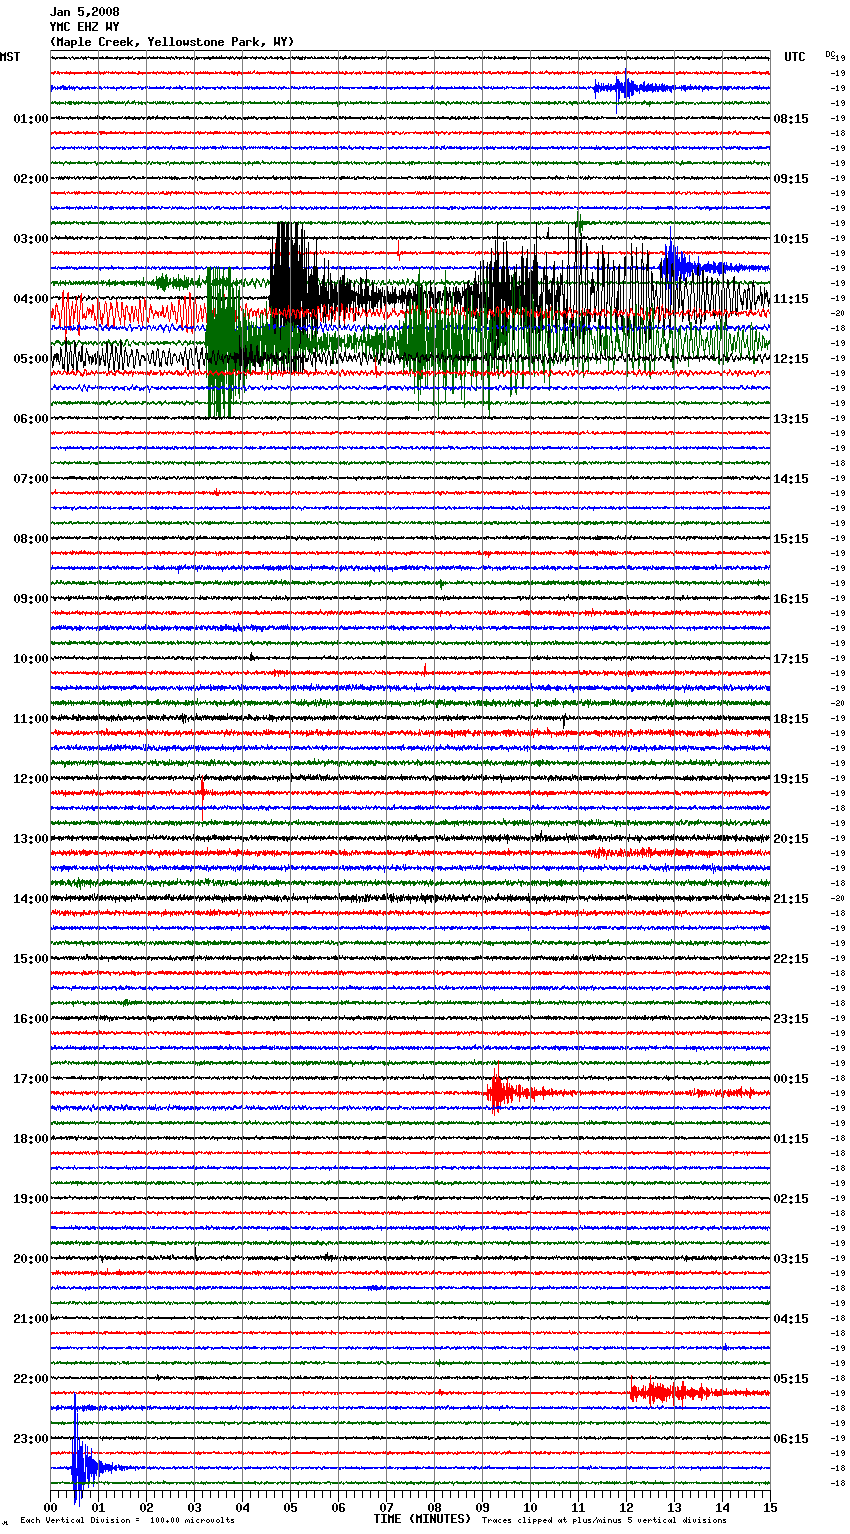
Task: Click minute 12 on the time axis
Action: click(627, 1508)
